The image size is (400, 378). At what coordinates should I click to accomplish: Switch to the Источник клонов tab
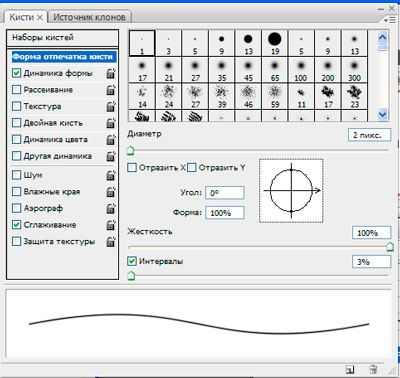[89, 17]
